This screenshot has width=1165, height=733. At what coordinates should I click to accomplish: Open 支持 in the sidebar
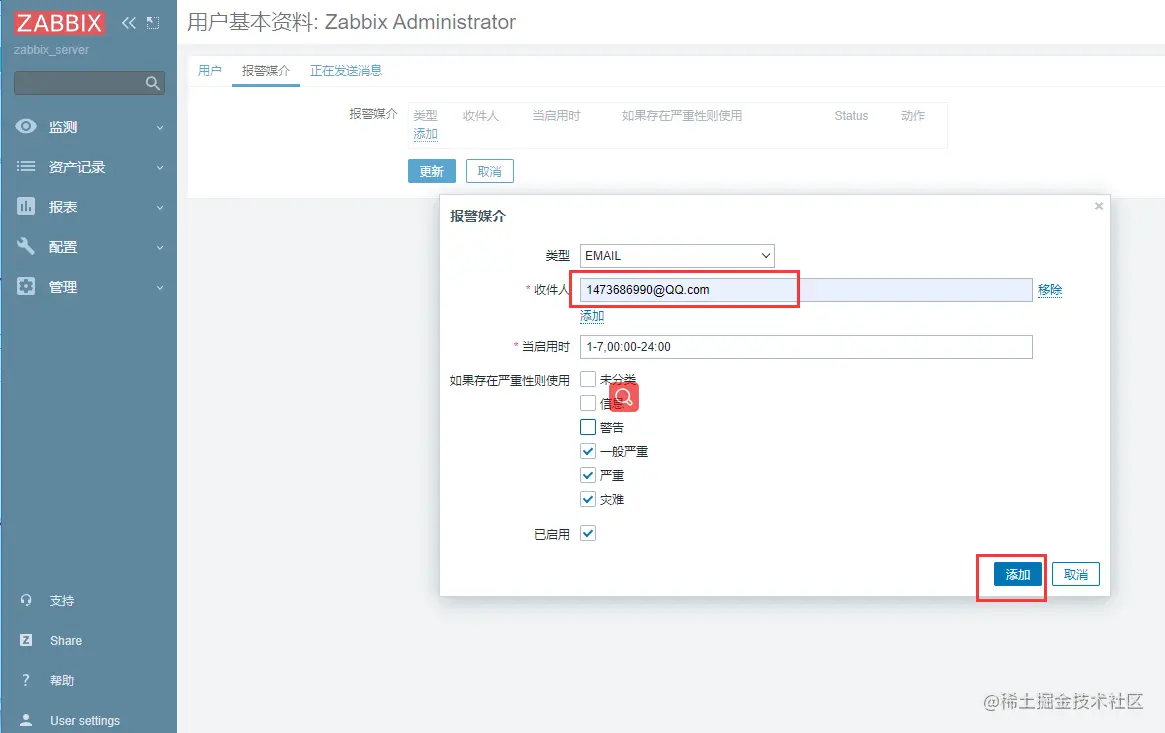62,600
